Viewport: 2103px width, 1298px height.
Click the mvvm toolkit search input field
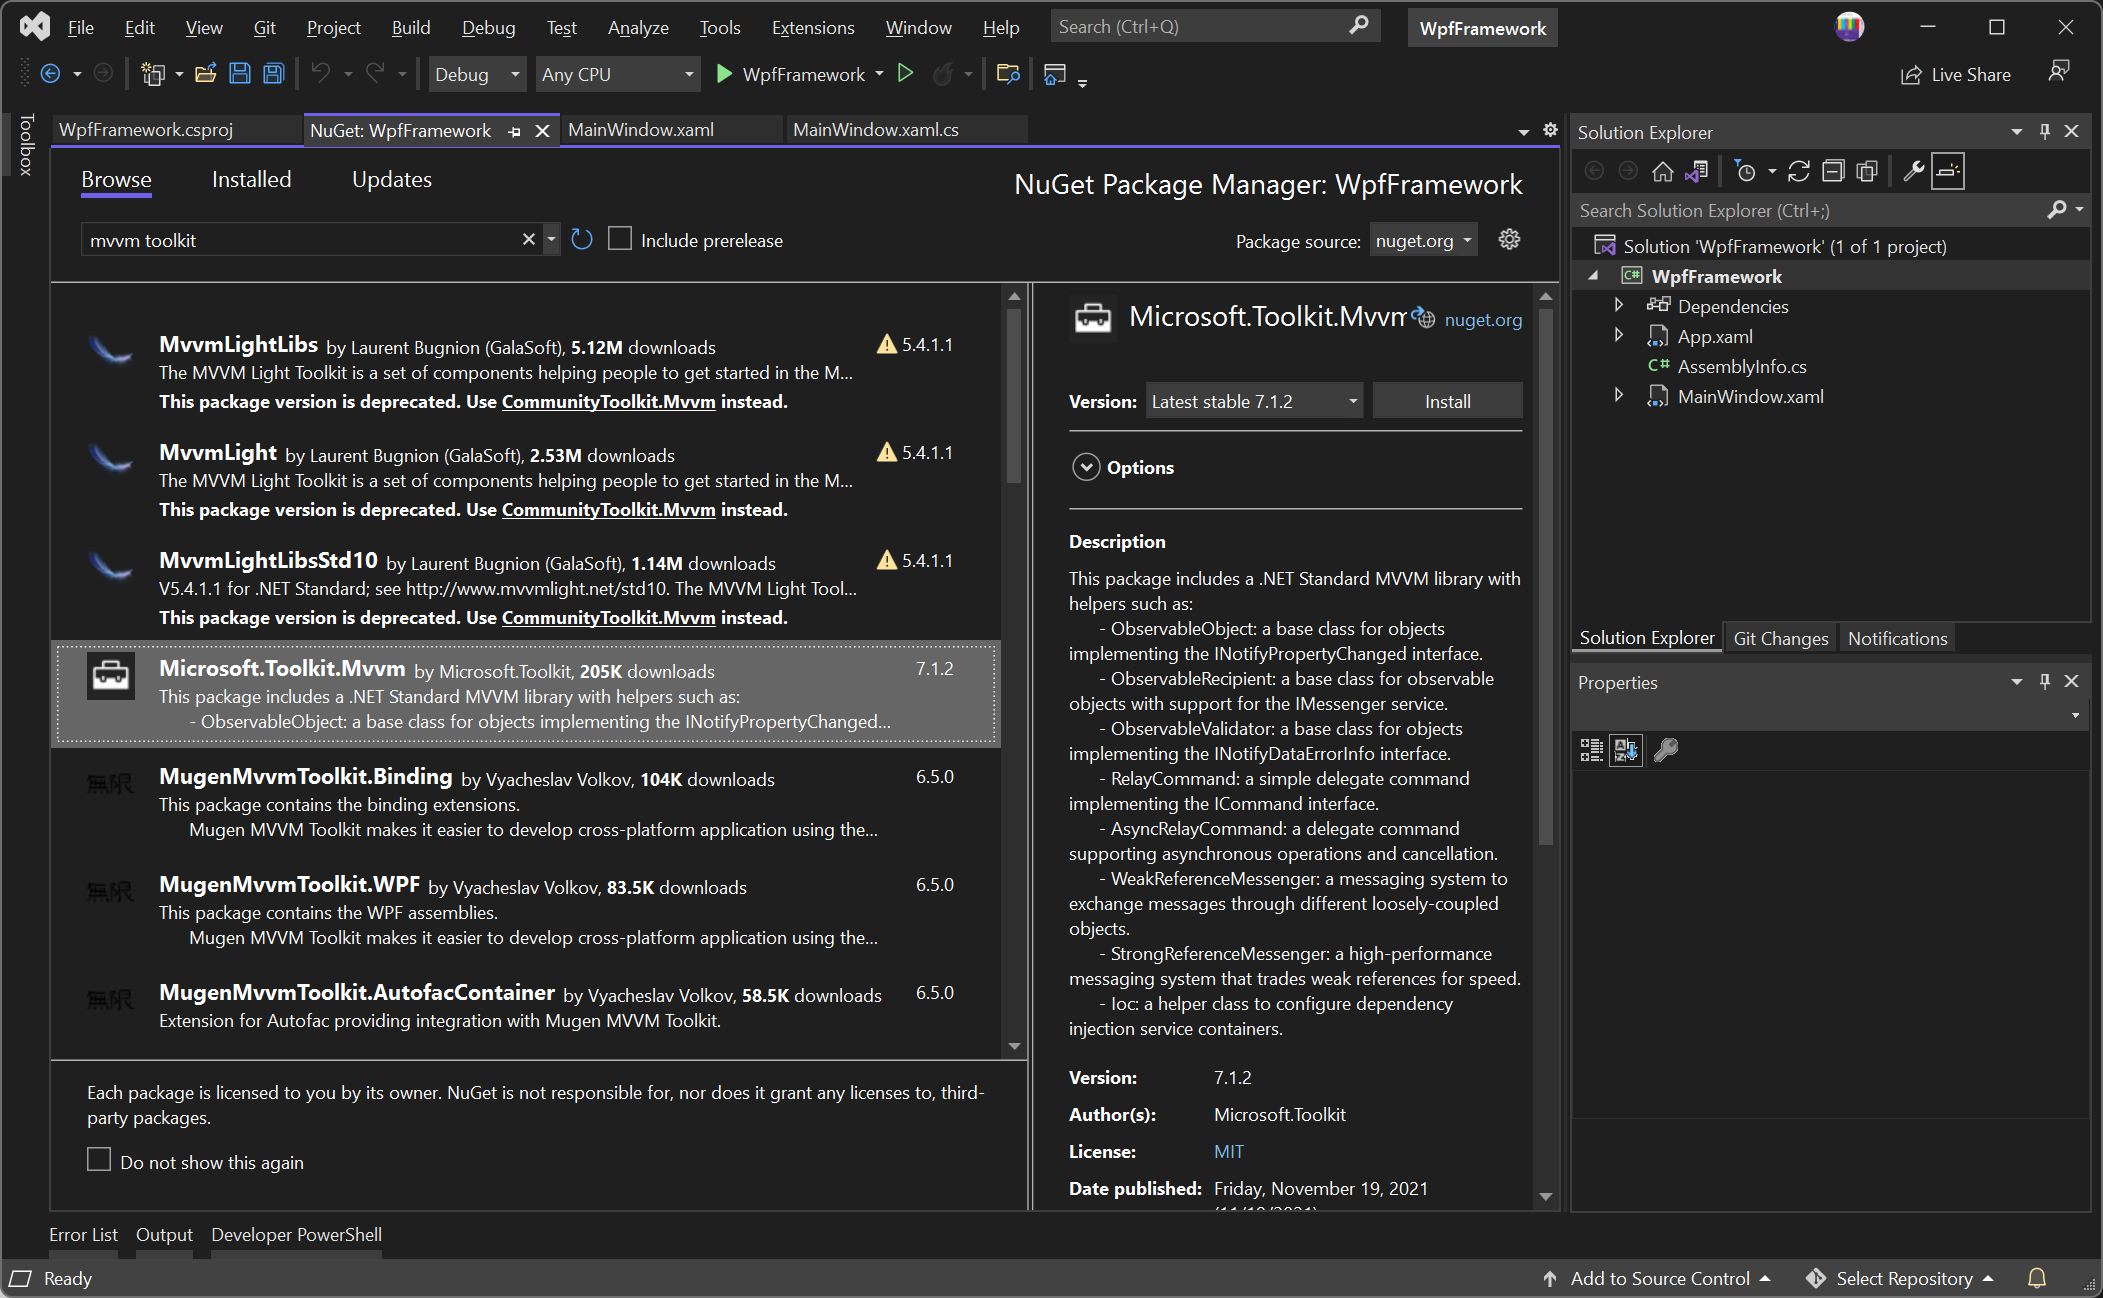[x=300, y=241]
